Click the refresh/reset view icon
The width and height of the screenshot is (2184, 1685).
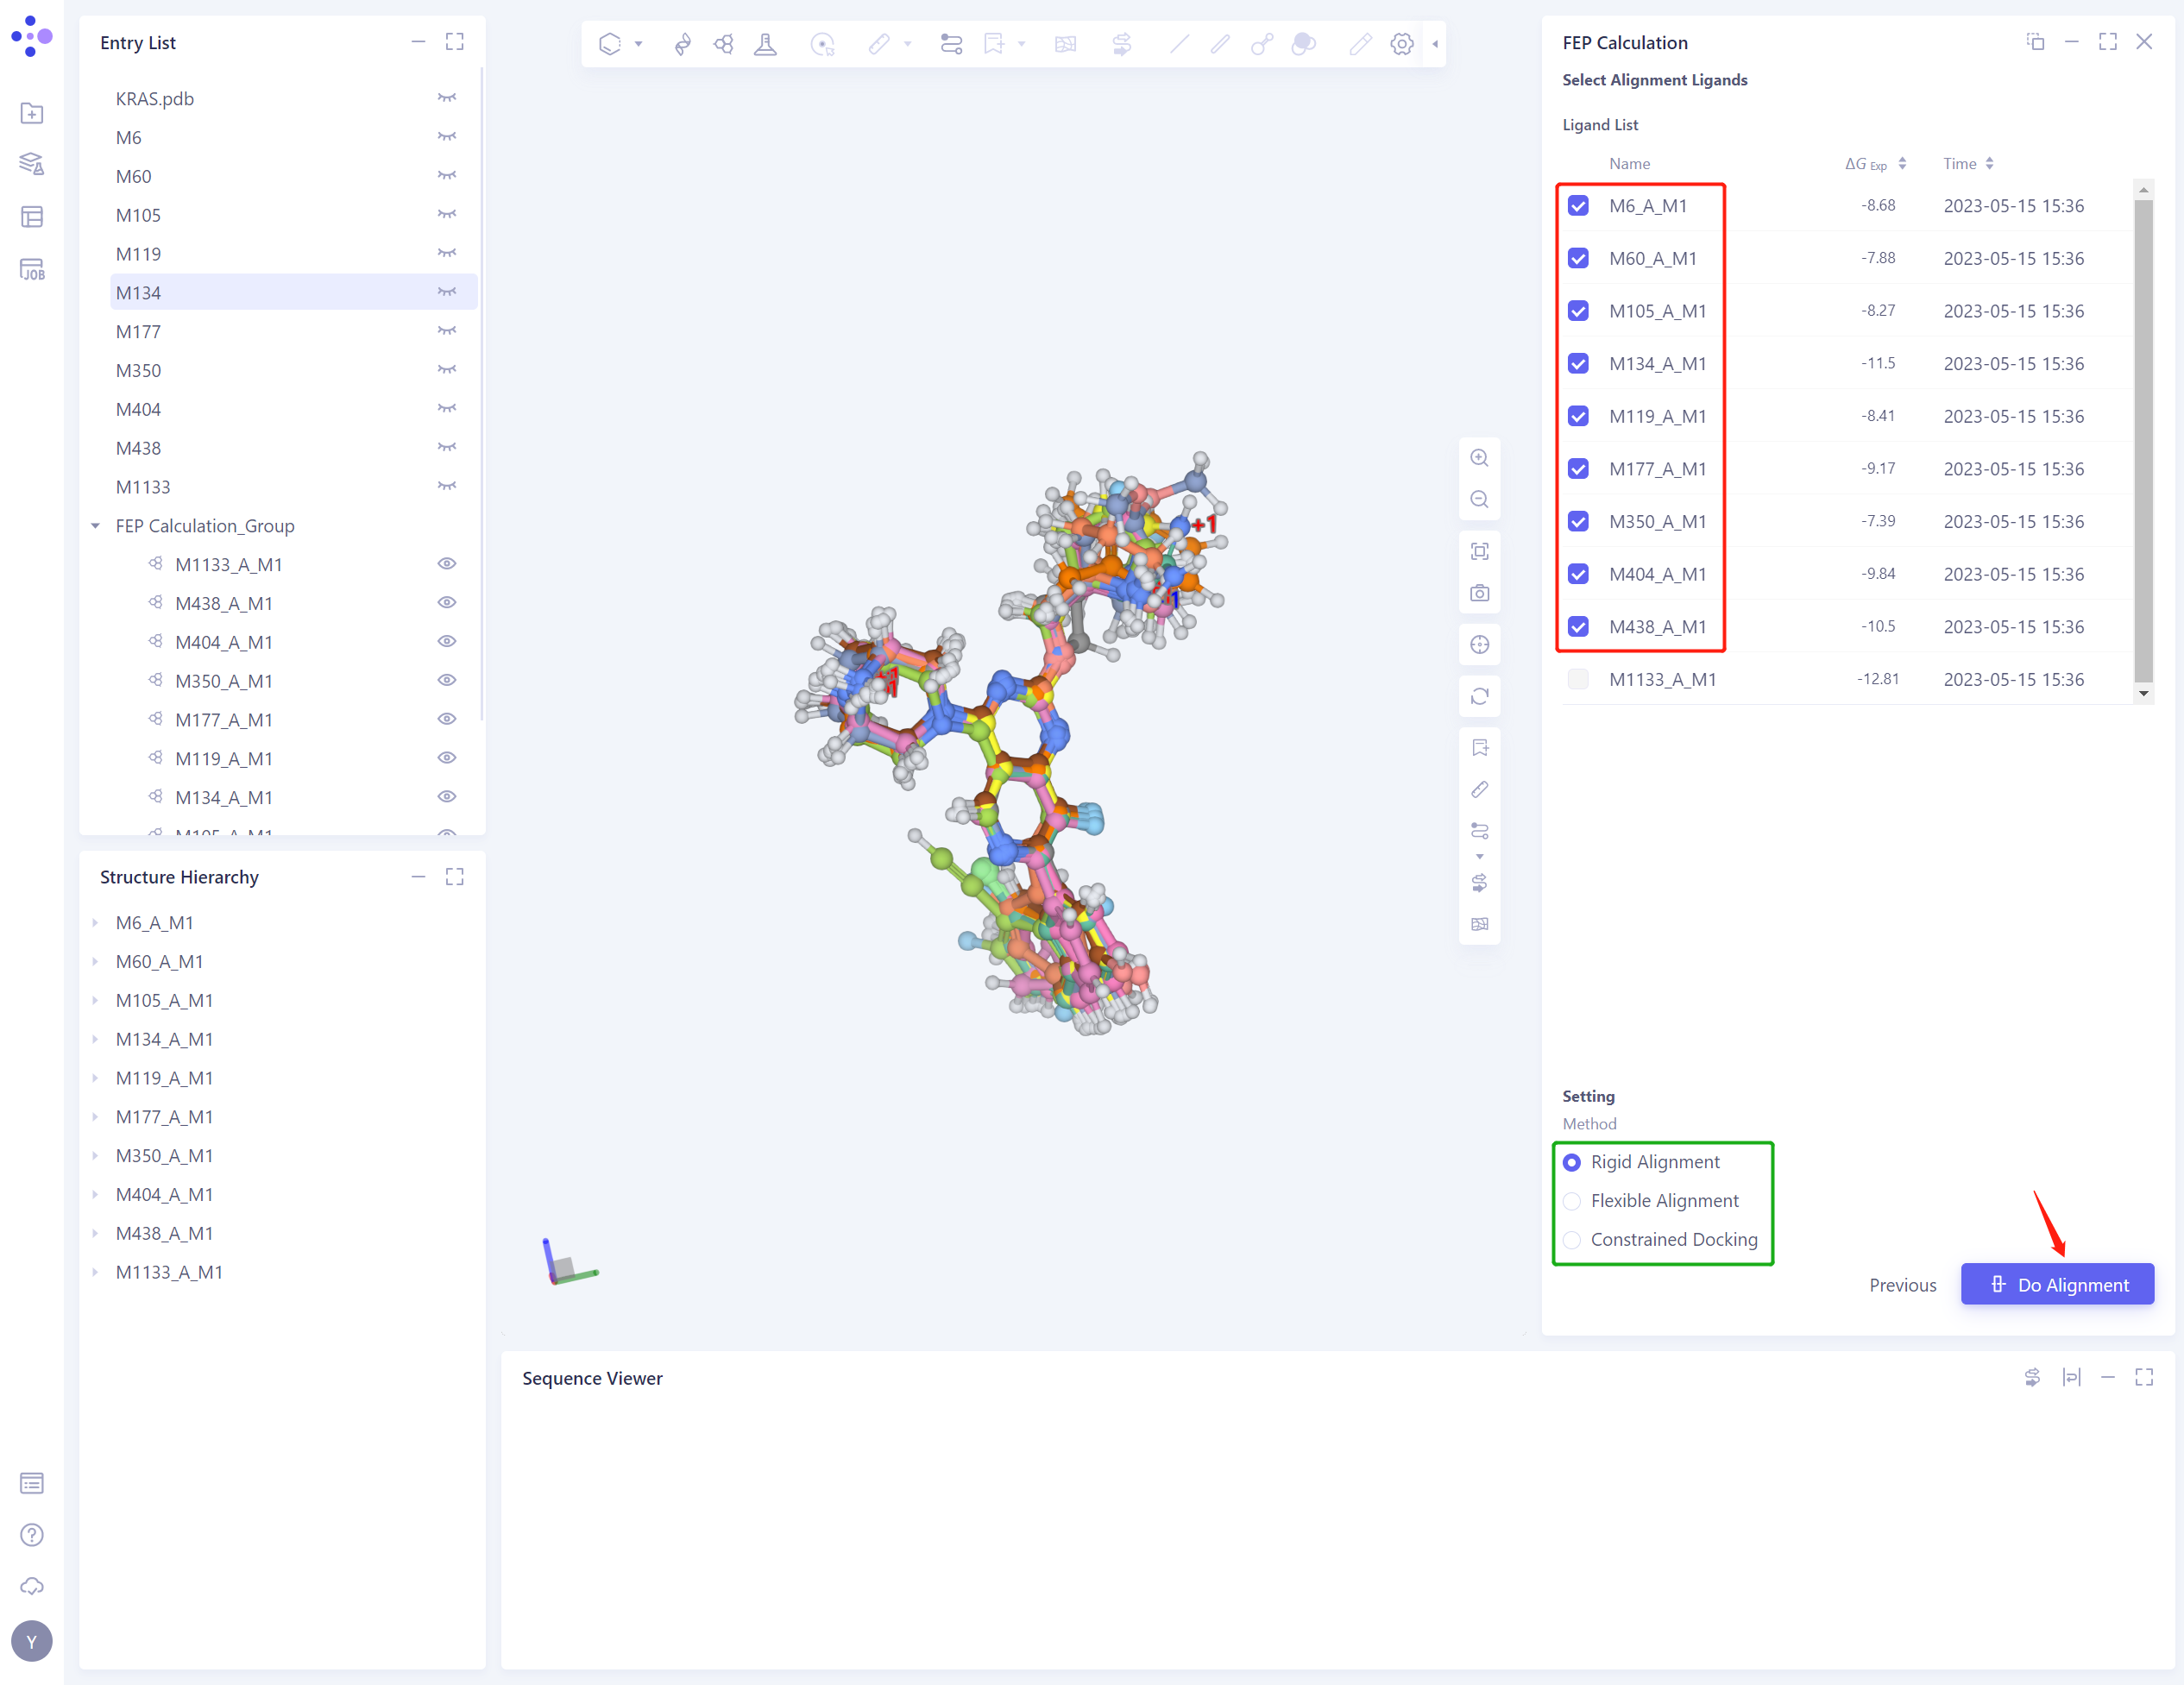tap(1479, 696)
